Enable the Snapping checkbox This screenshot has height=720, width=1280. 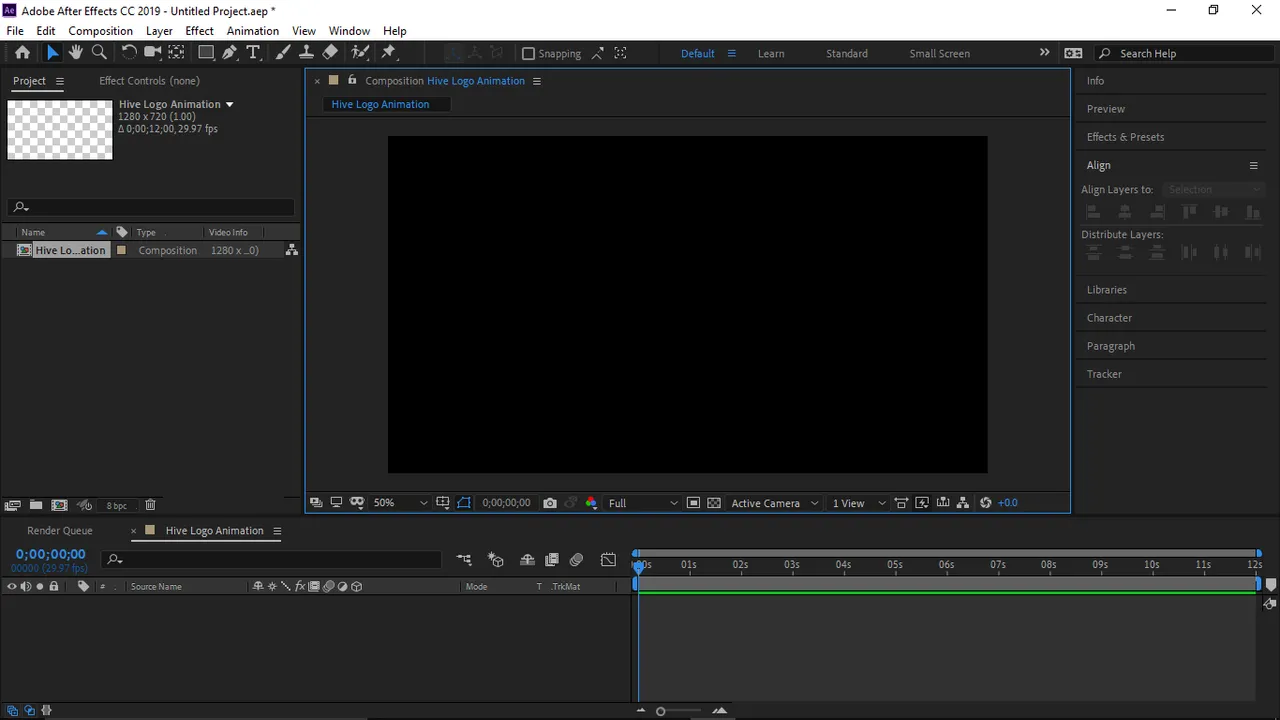point(529,53)
